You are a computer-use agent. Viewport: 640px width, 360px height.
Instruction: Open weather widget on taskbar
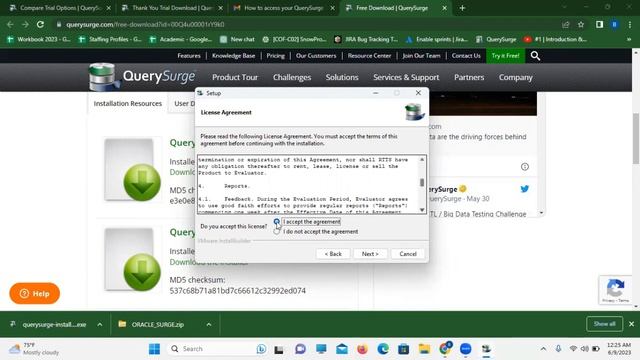[x=34, y=349]
